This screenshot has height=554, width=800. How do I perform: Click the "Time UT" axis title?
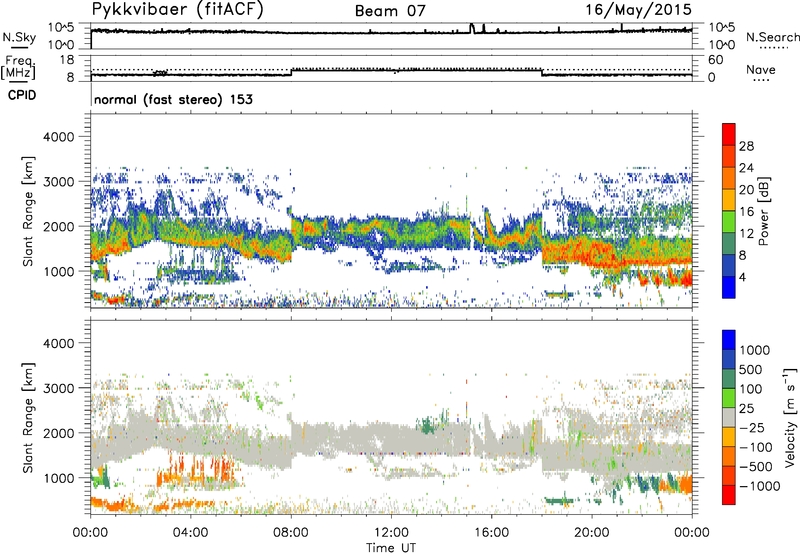391,548
